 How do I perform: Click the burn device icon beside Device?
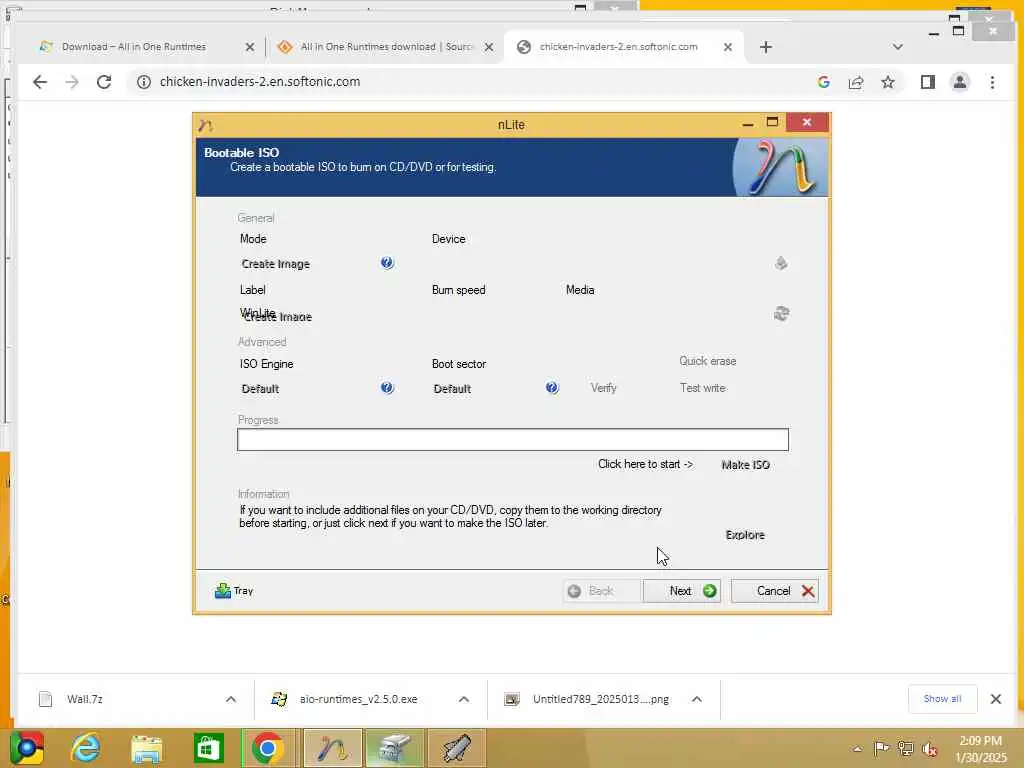[781, 263]
